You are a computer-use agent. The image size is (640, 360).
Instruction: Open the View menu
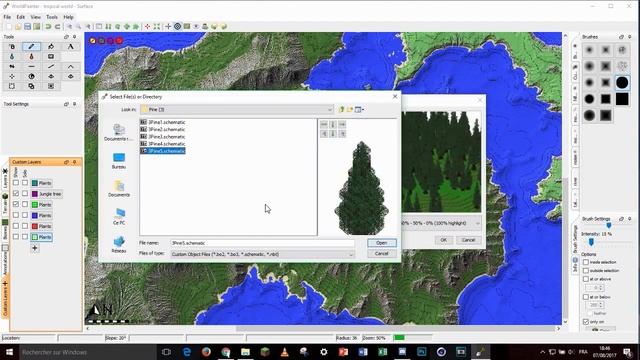coord(36,17)
